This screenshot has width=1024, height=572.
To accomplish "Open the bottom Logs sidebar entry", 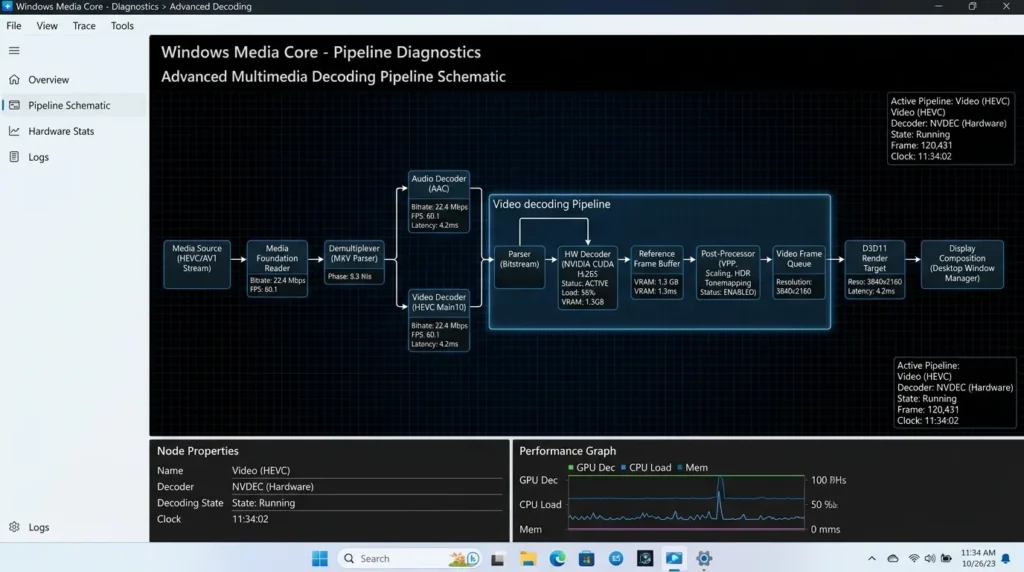I will coord(74,527).
